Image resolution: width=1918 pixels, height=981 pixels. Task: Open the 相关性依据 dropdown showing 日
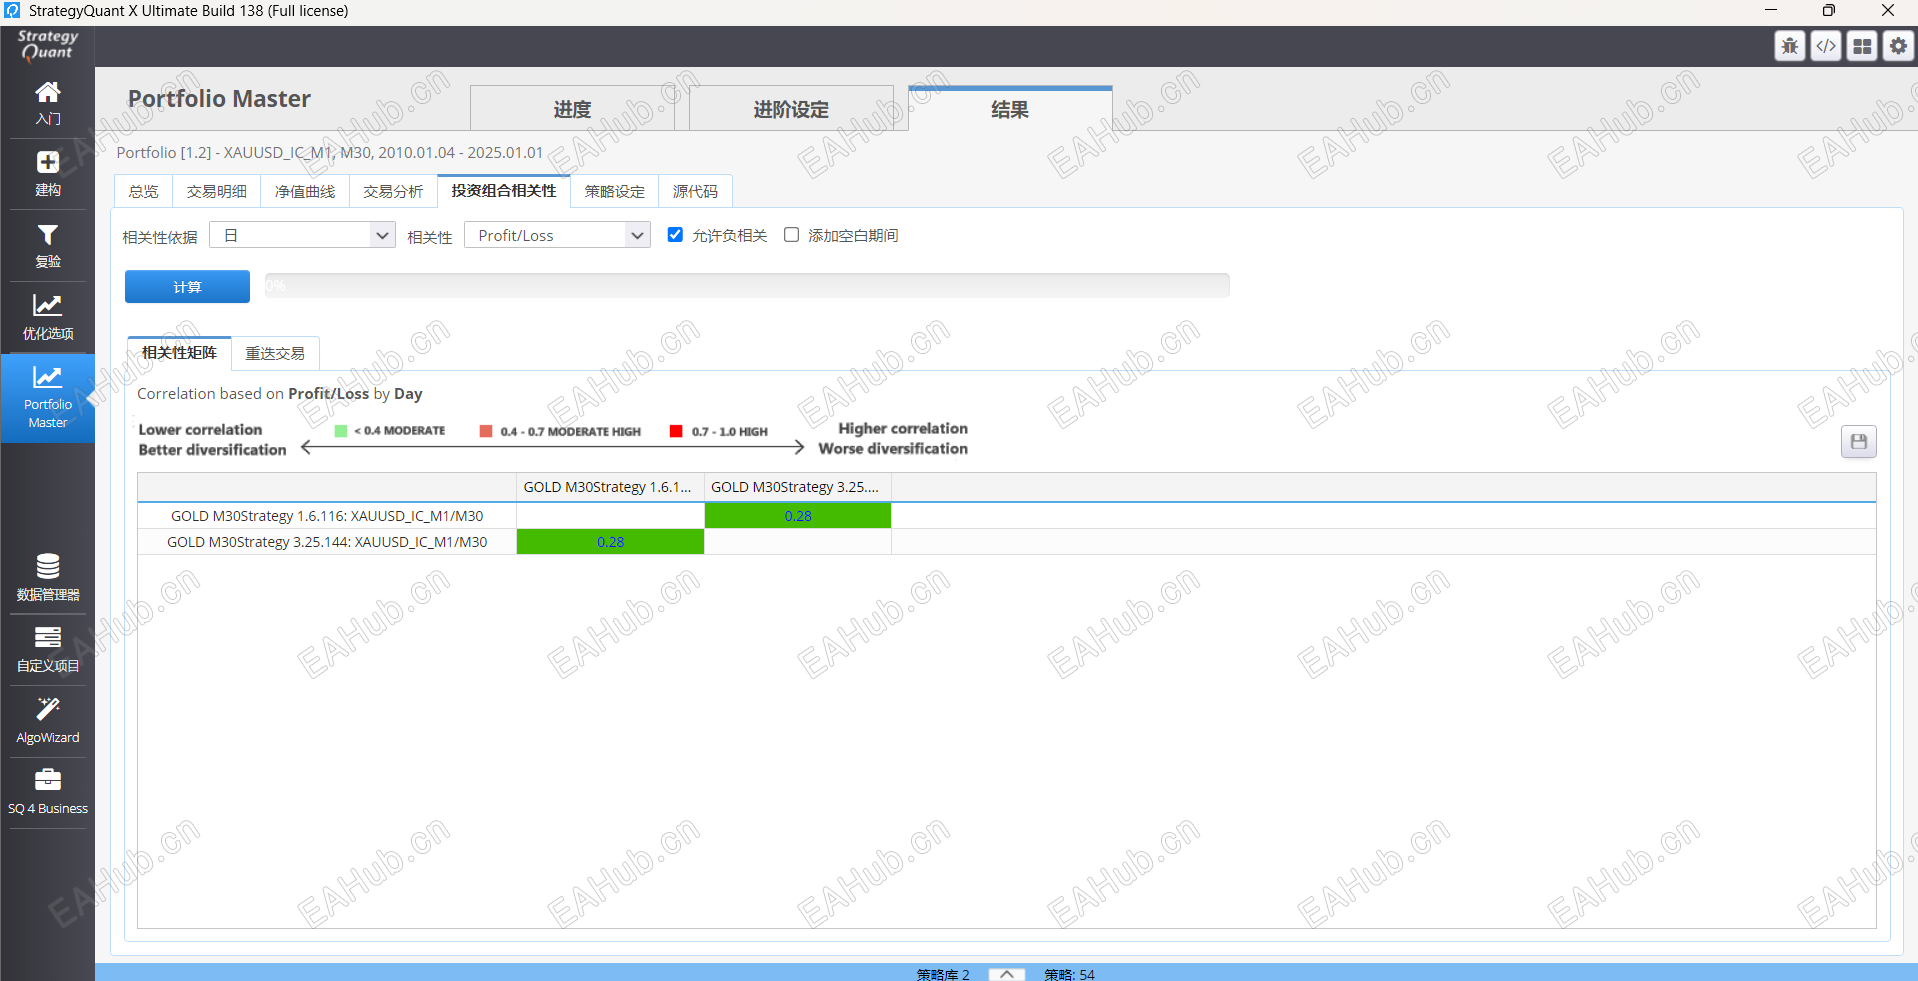(303, 235)
